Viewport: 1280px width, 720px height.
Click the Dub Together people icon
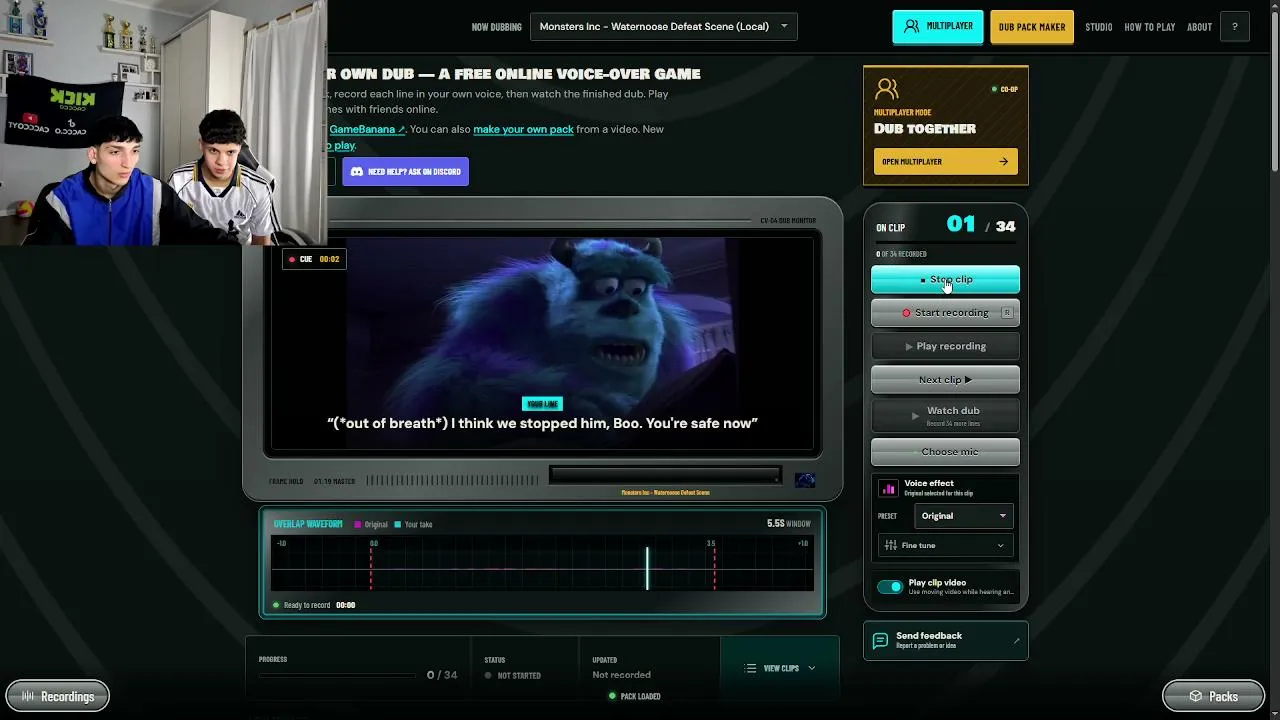coord(886,90)
